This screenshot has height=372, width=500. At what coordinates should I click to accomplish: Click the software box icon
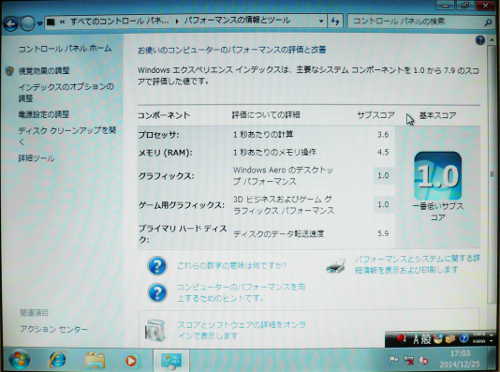155,330
